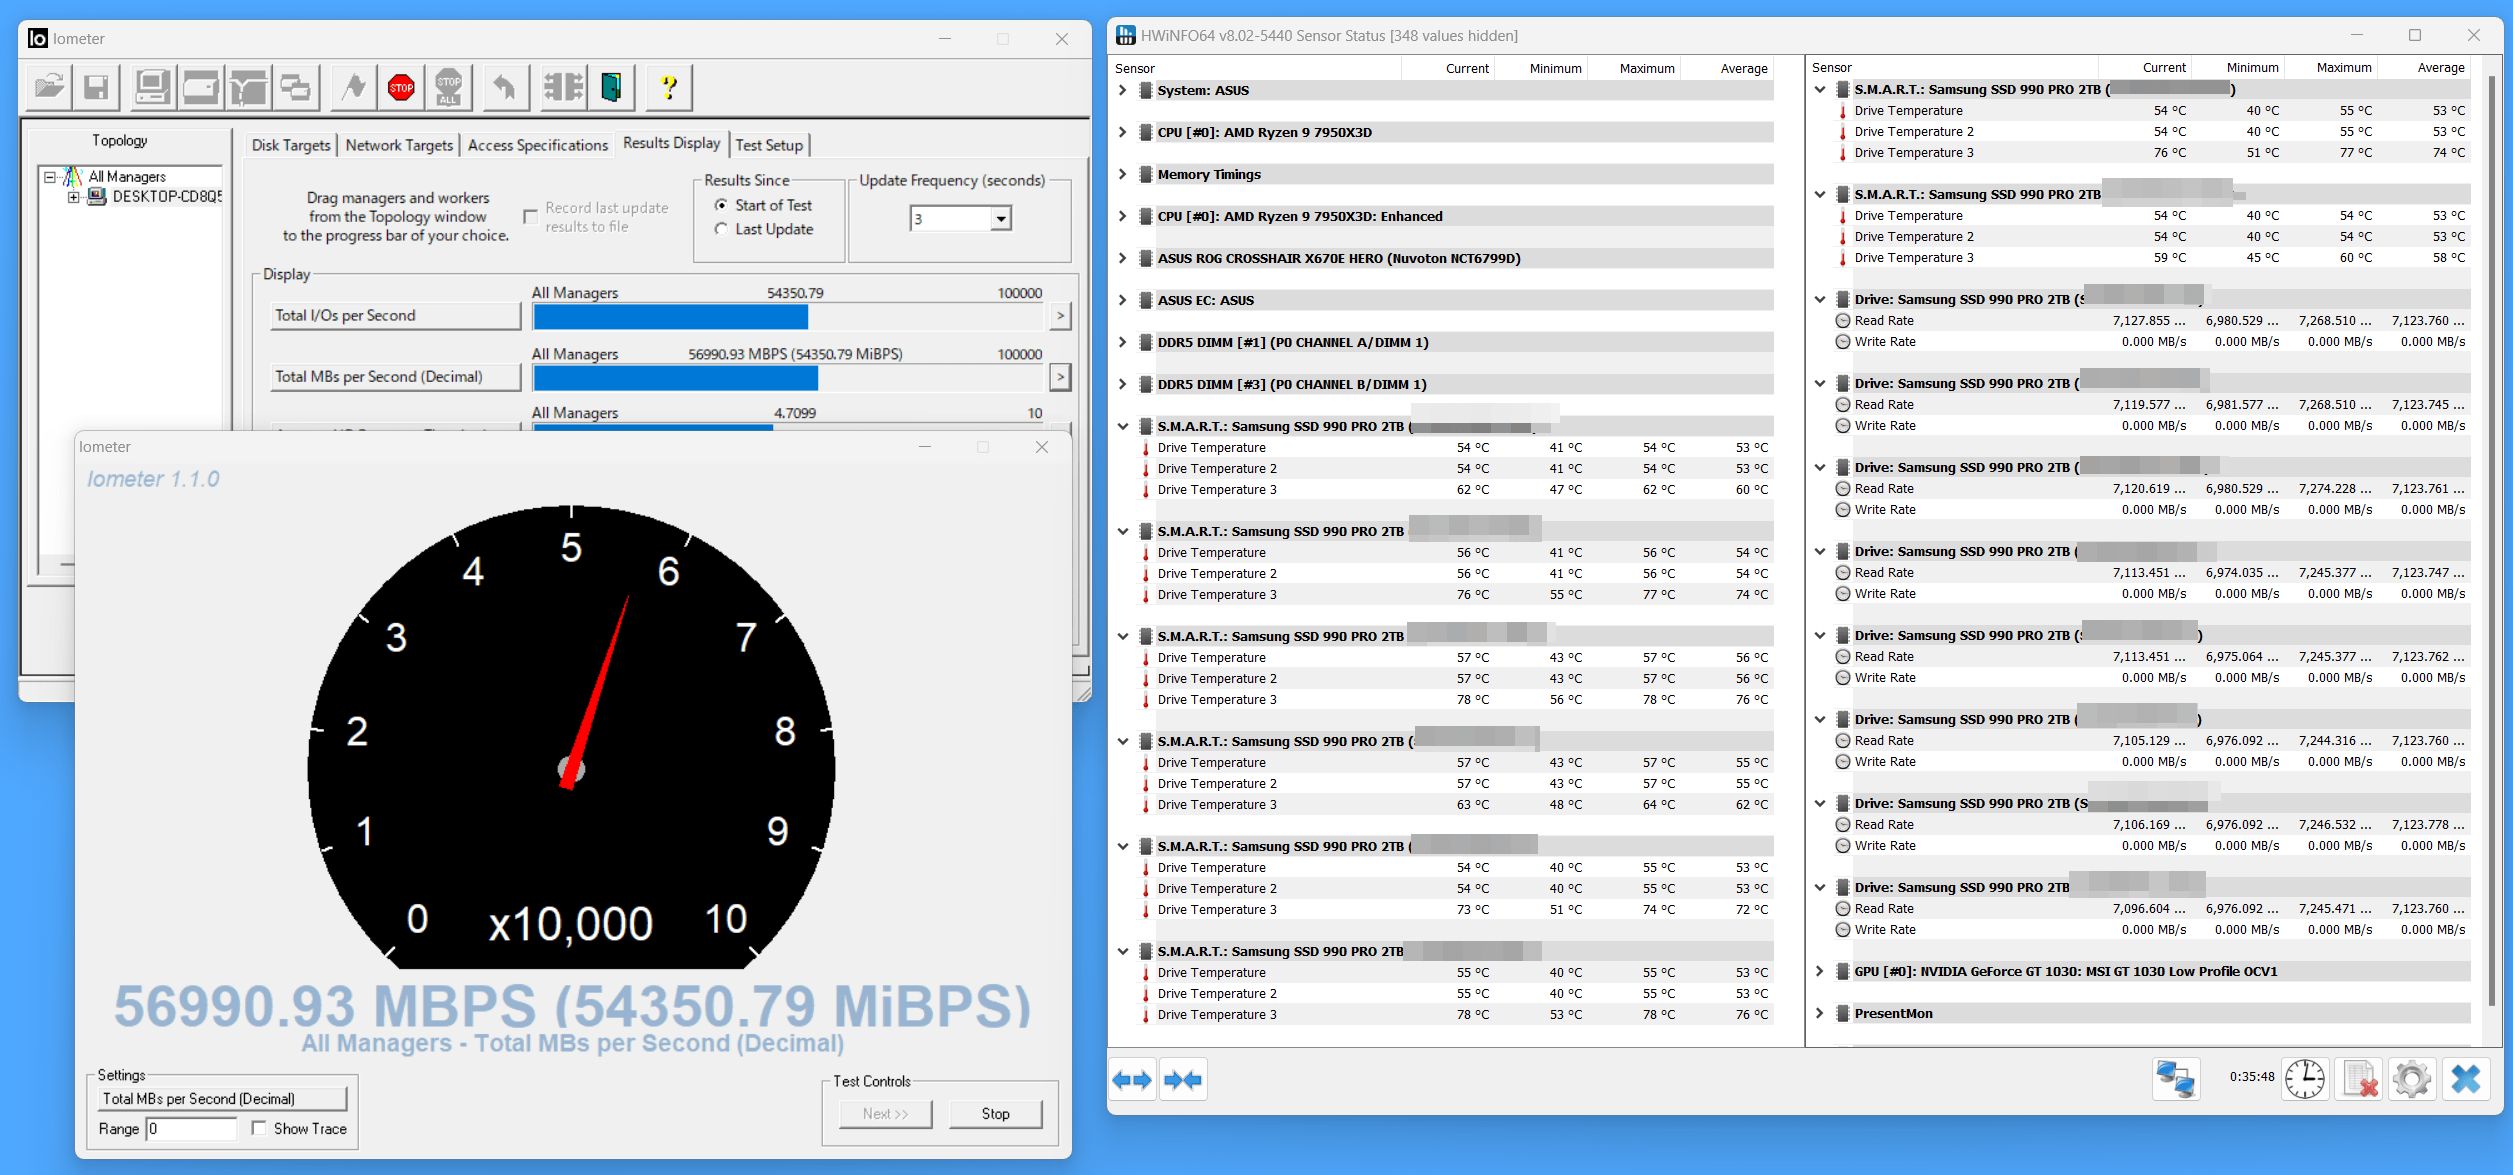Expand the ASUS EC: ASUS sensor group
Viewport: 2513px width, 1175px height.
click(1123, 300)
